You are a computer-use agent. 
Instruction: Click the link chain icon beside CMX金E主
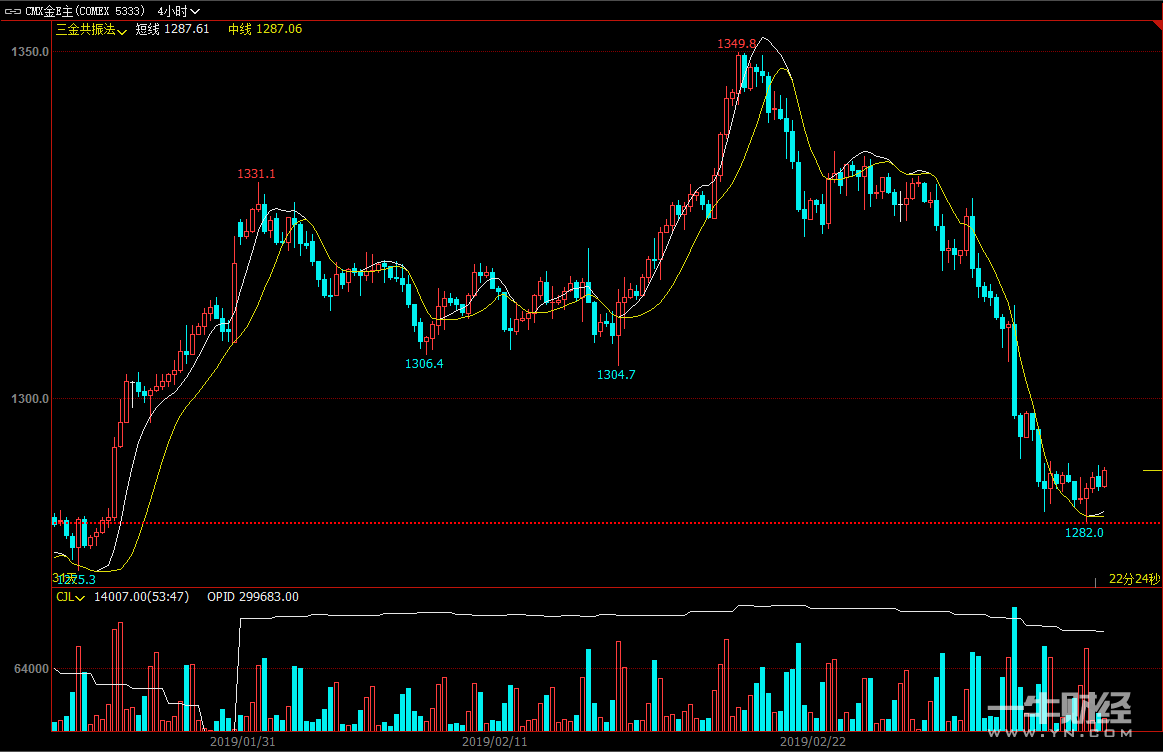13,10
